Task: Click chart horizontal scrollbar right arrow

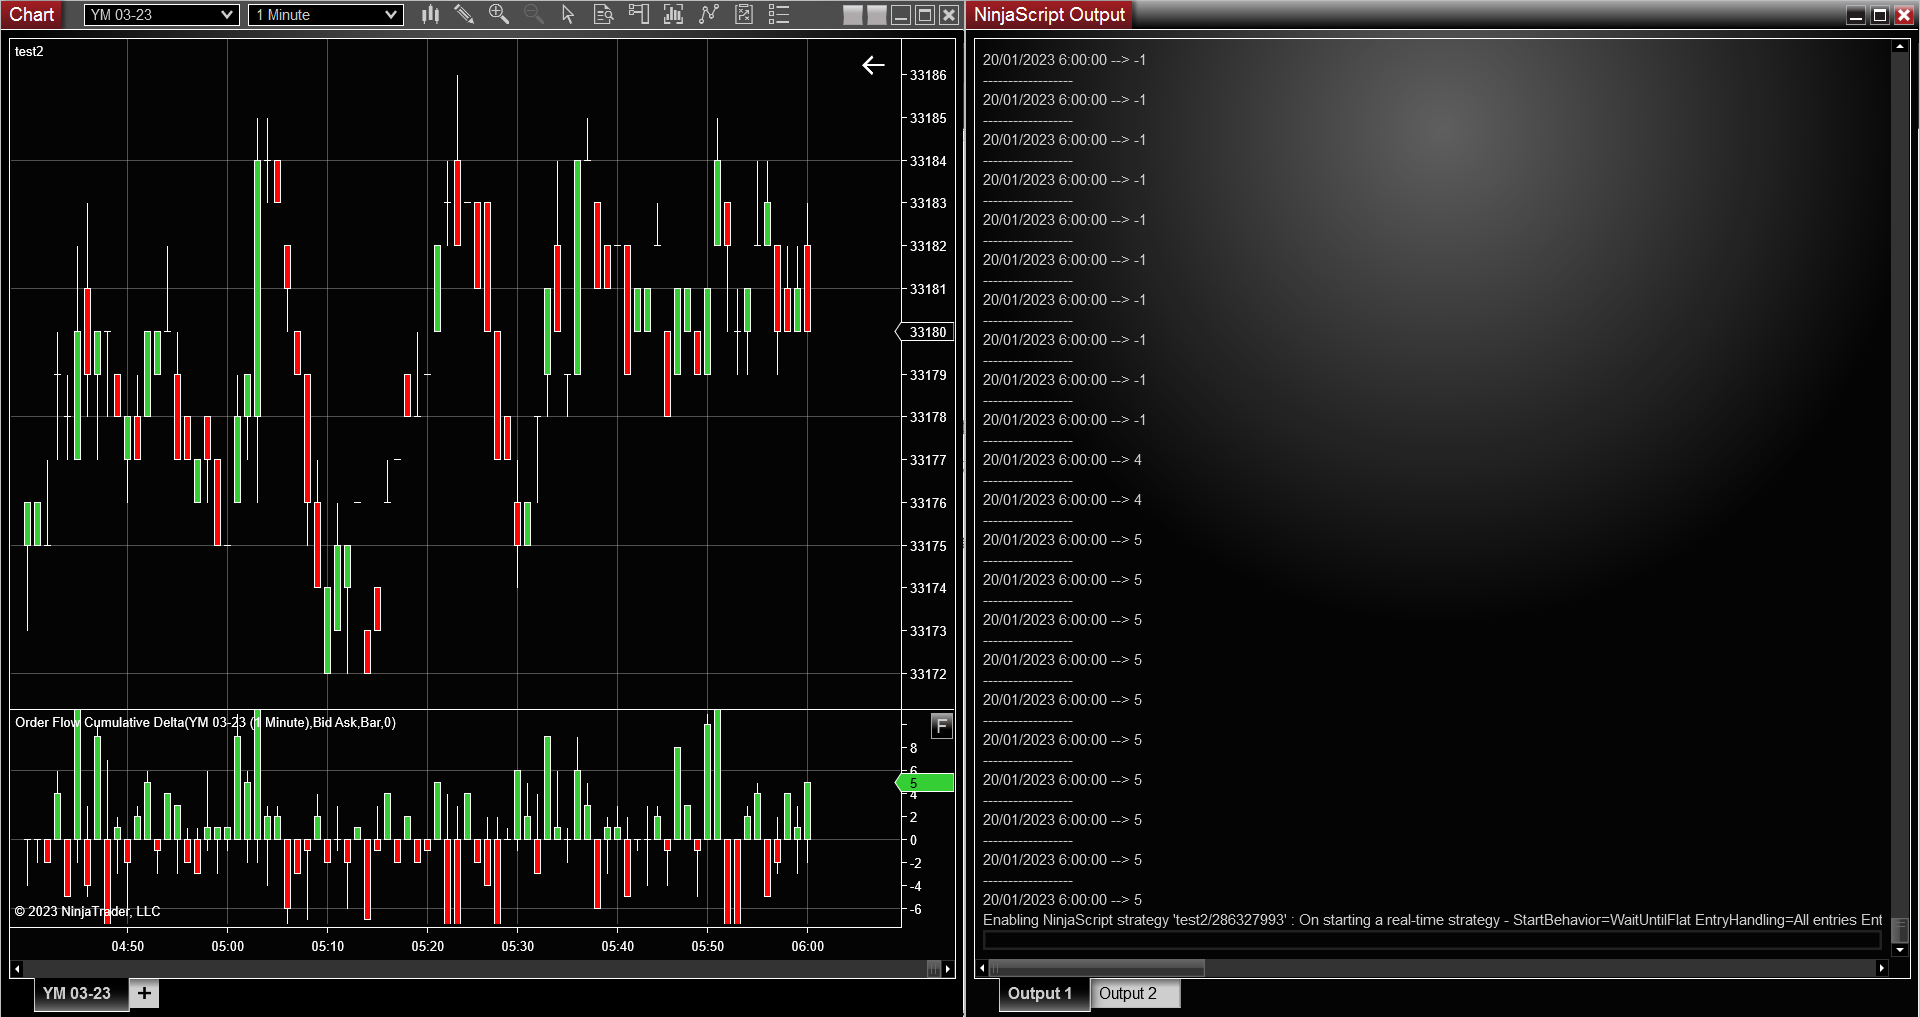Action: pos(948,968)
